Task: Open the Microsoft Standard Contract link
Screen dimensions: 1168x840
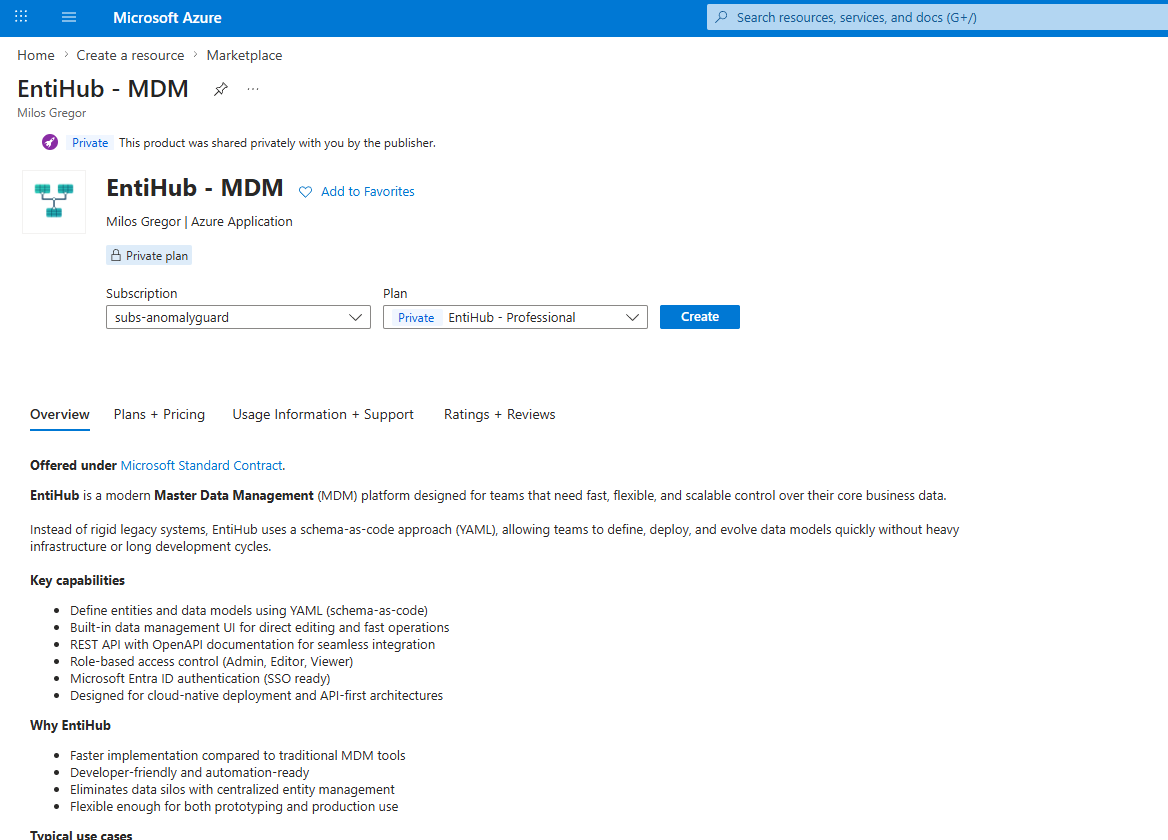Action: [201, 465]
